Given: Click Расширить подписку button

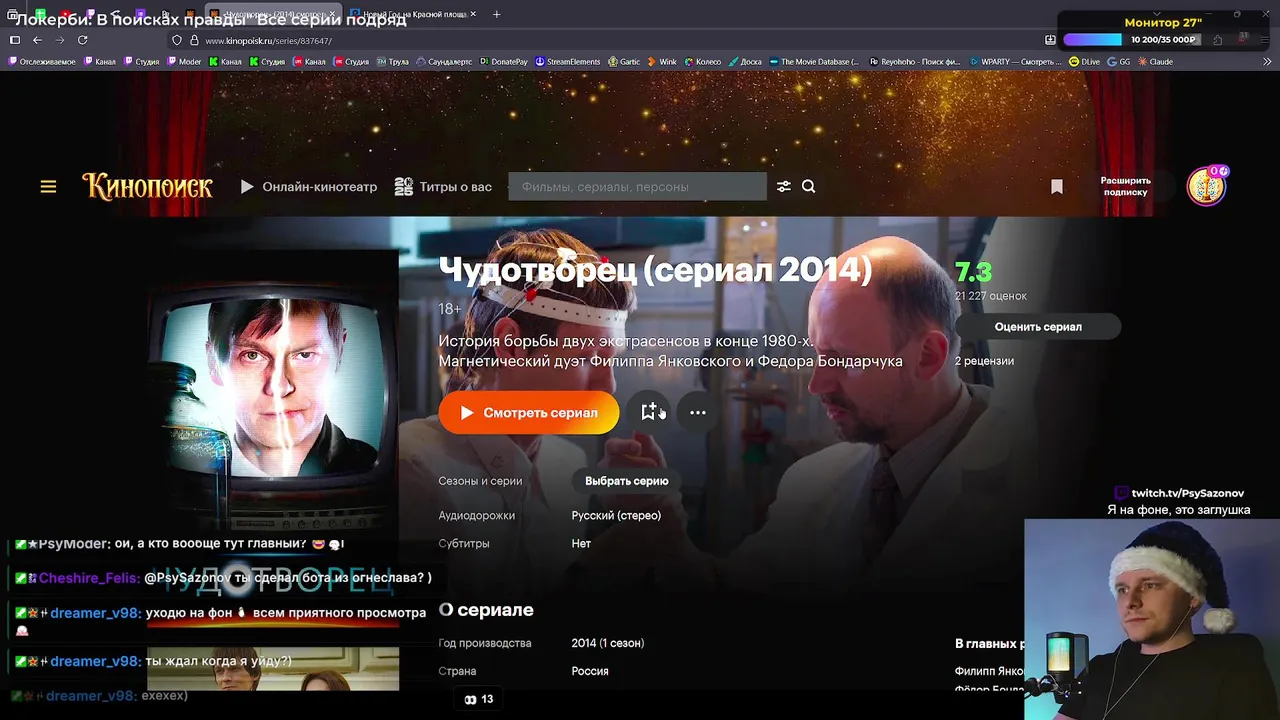Looking at the screenshot, I should (x=1126, y=186).
